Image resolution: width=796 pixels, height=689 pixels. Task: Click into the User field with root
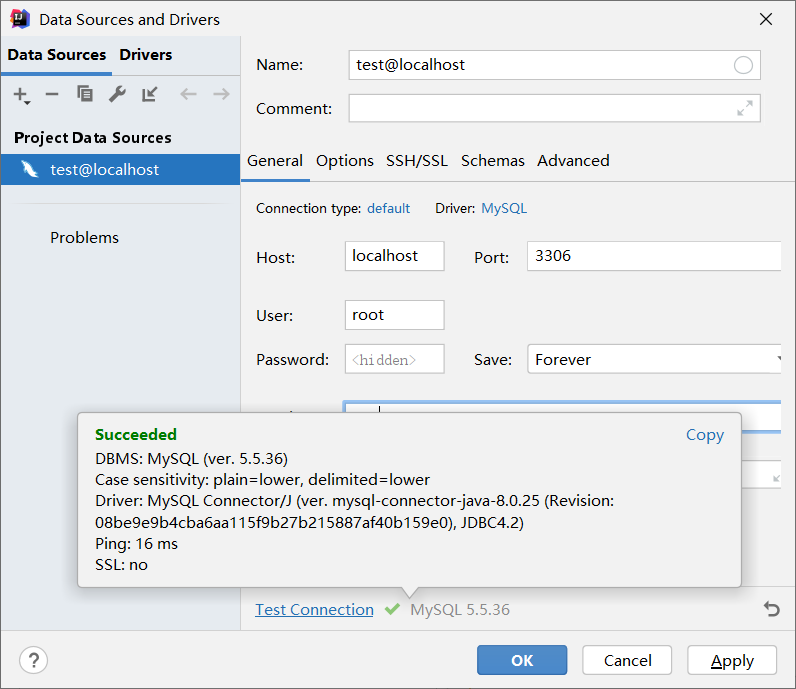point(394,315)
